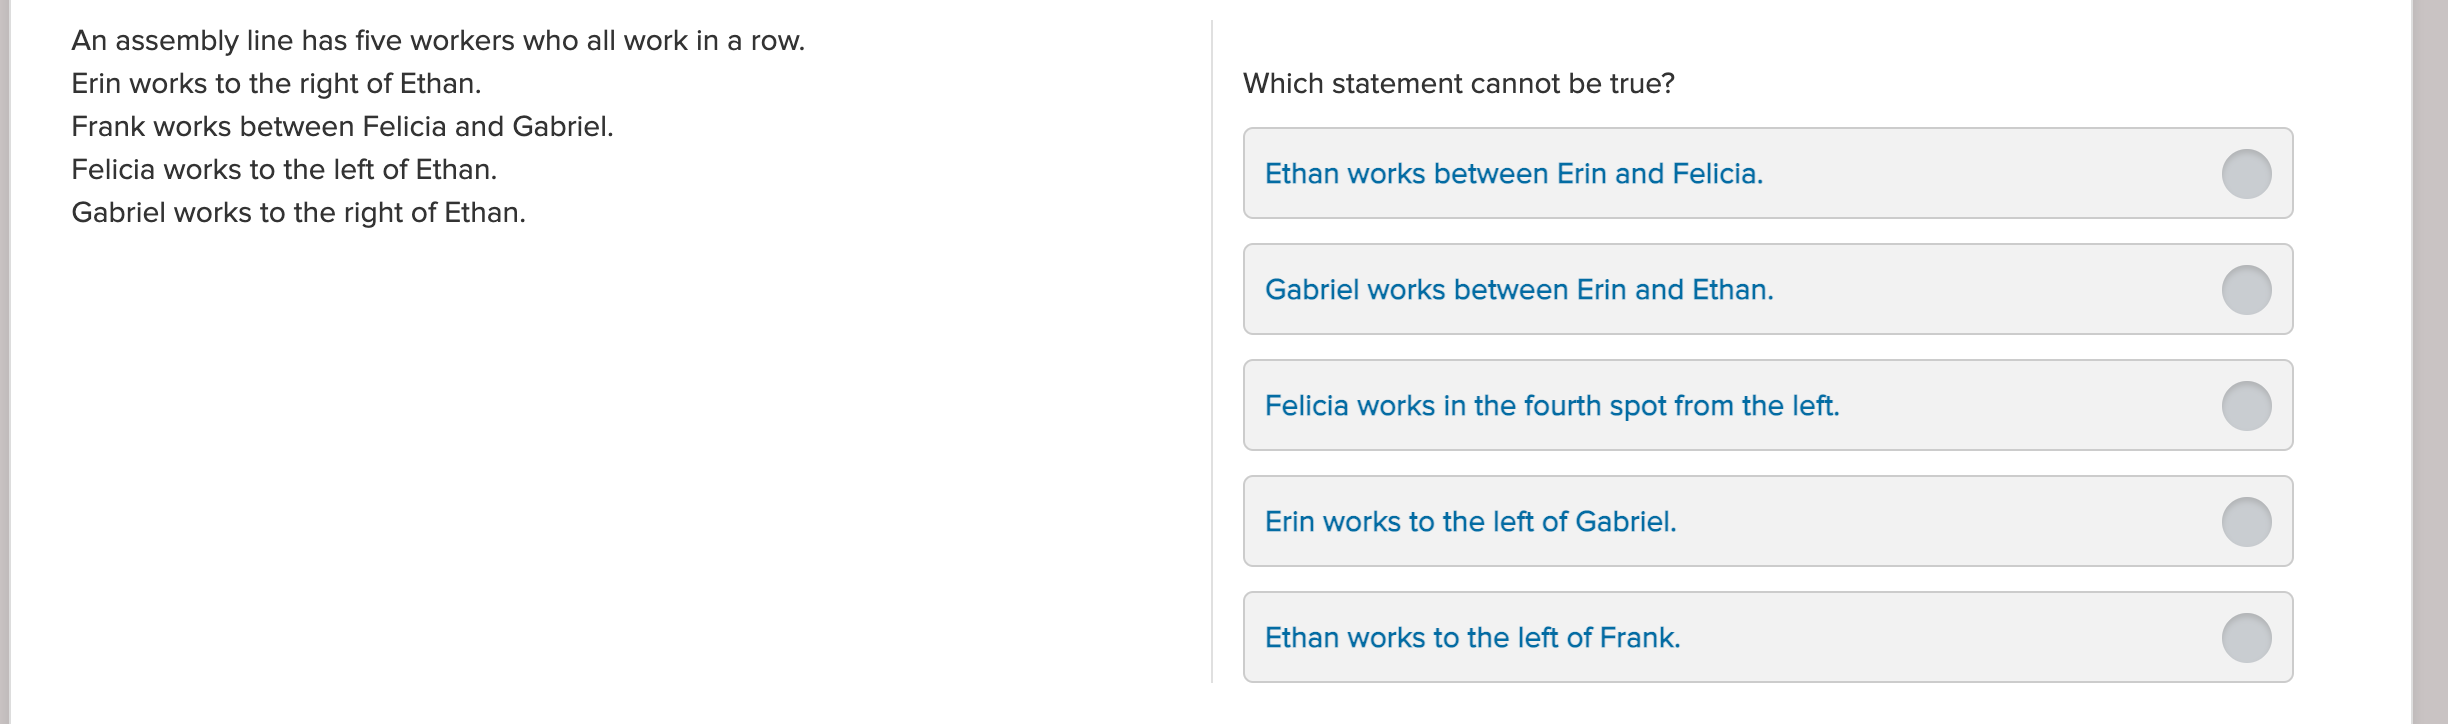This screenshot has width=2448, height=724.
Task: Click the clue 'Felicia works to the left of Ethan.'
Action: (x=284, y=170)
